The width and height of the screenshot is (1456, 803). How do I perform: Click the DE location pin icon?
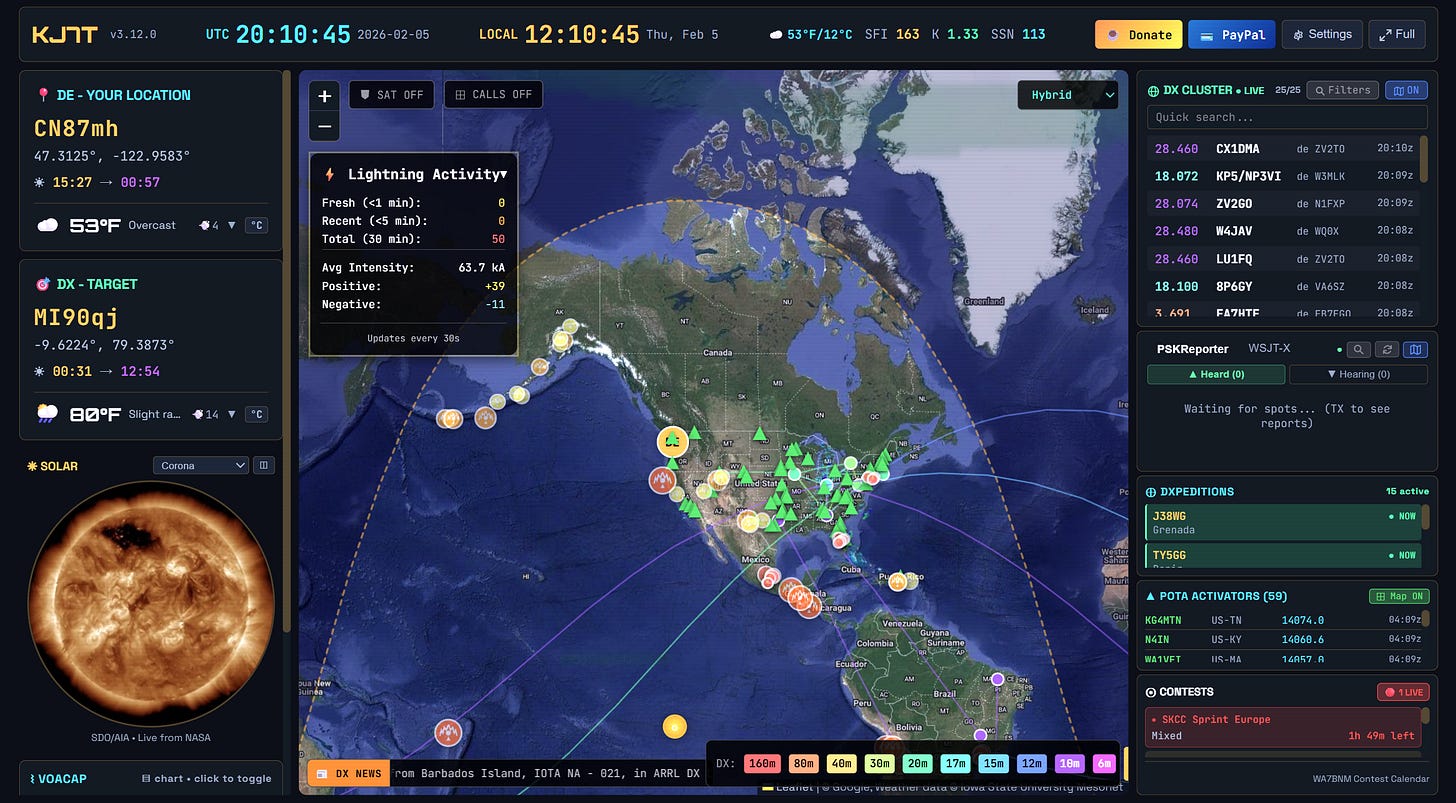coord(42,95)
